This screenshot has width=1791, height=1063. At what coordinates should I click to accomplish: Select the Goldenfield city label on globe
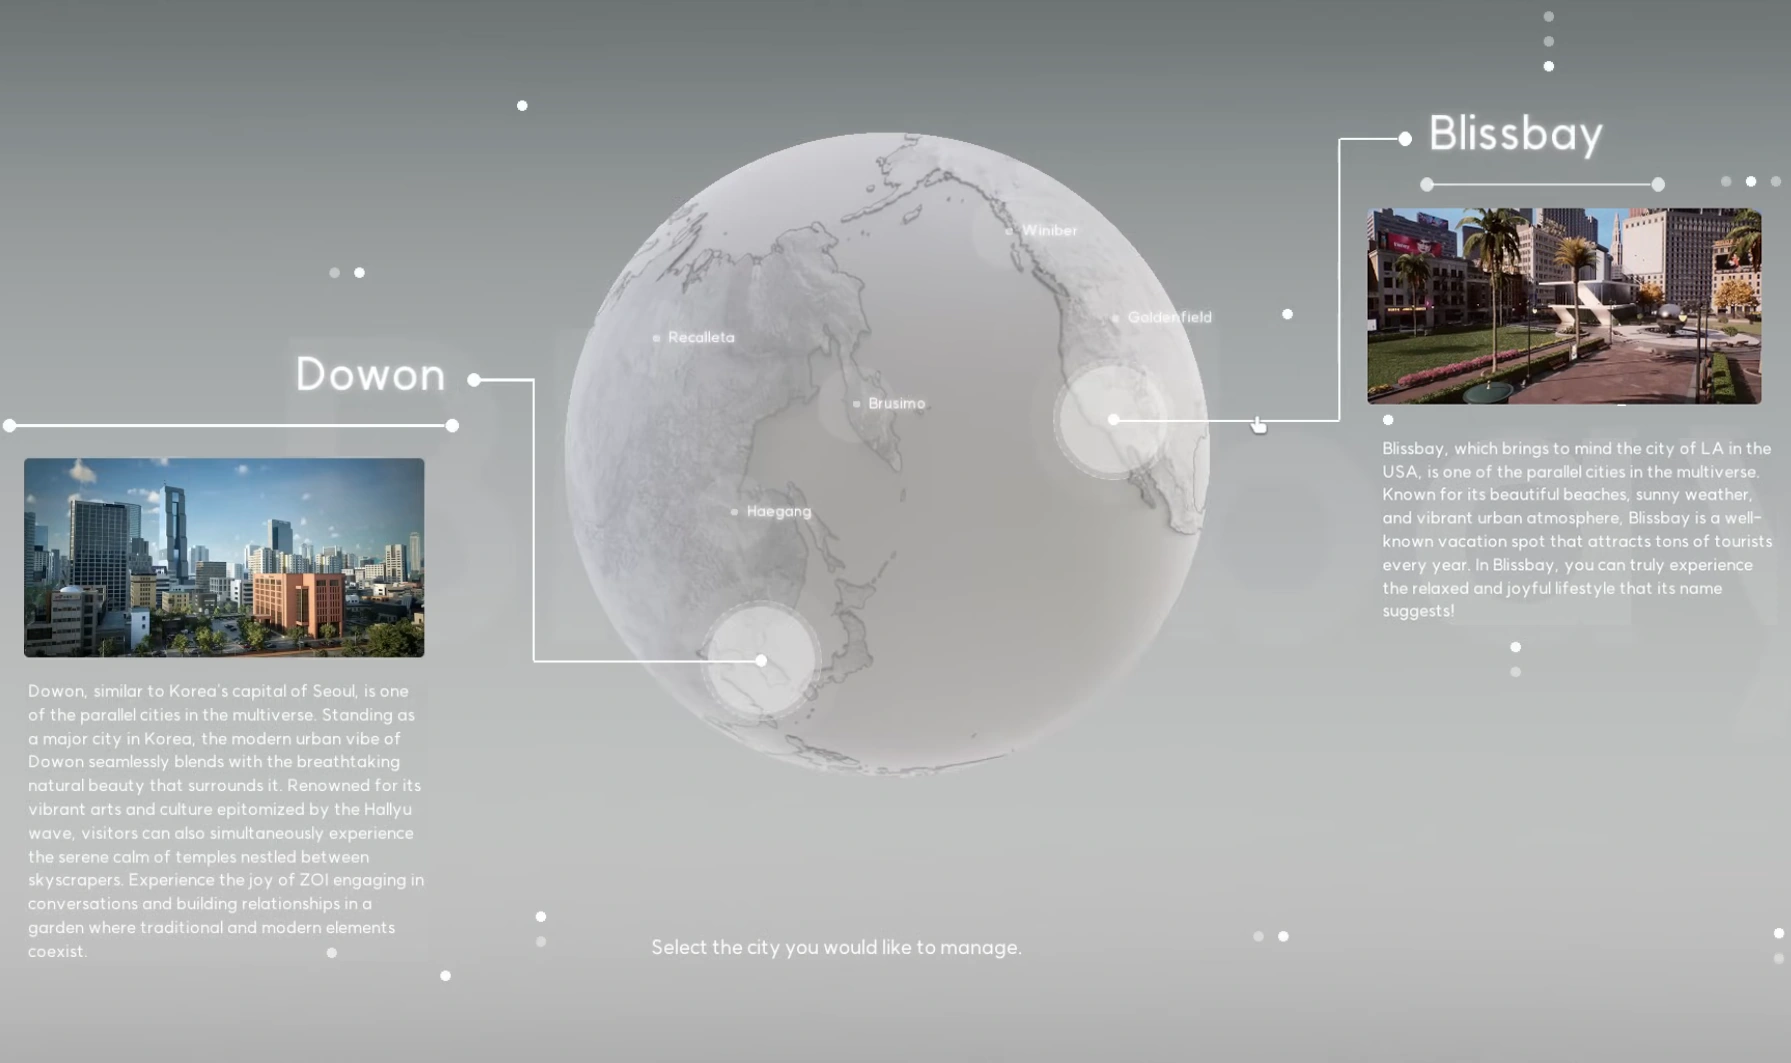click(1169, 317)
